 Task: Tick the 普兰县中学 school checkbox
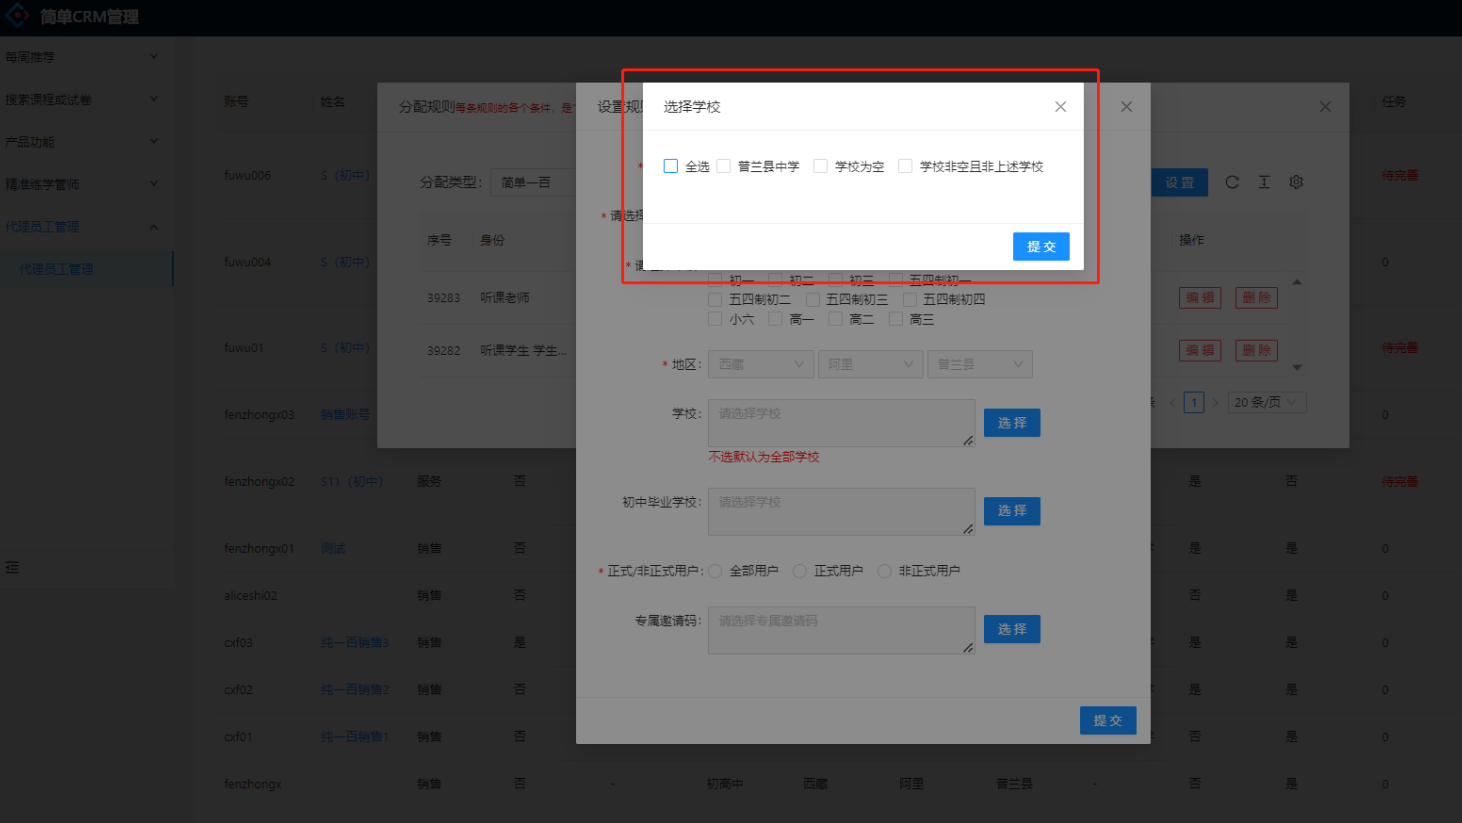point(724,166)
